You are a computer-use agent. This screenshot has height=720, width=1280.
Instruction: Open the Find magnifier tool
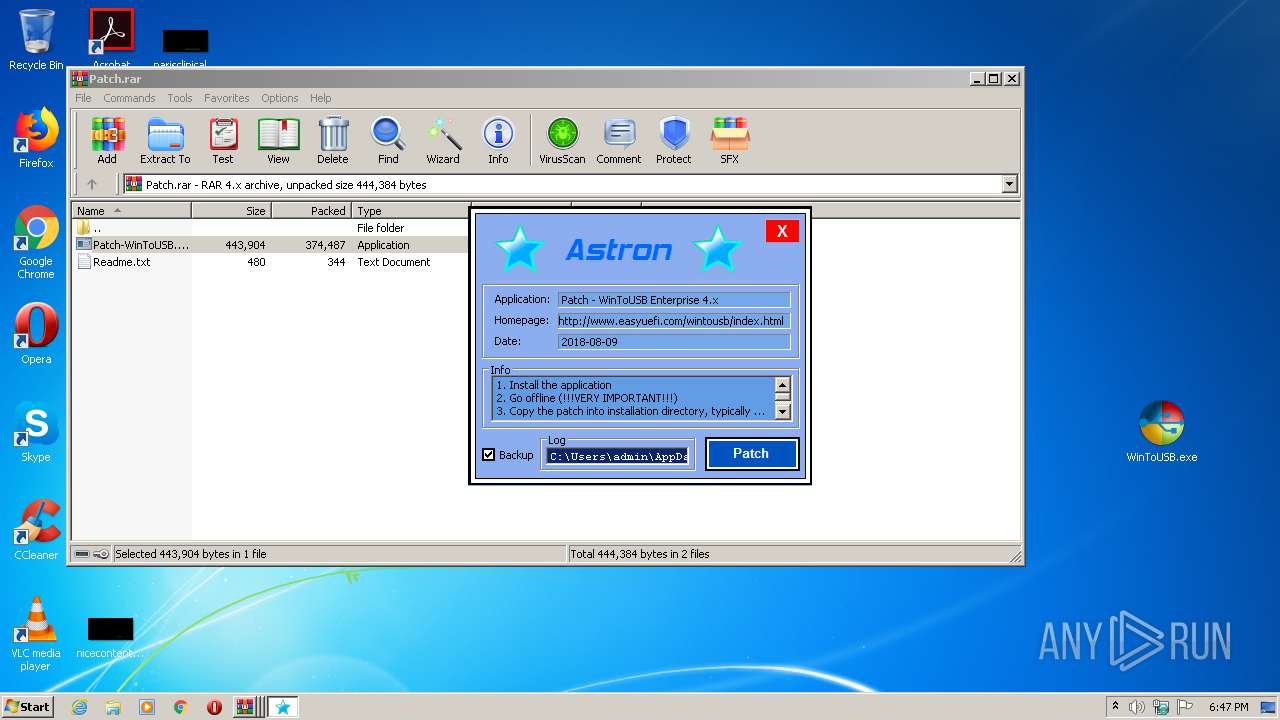coord(388,141)
